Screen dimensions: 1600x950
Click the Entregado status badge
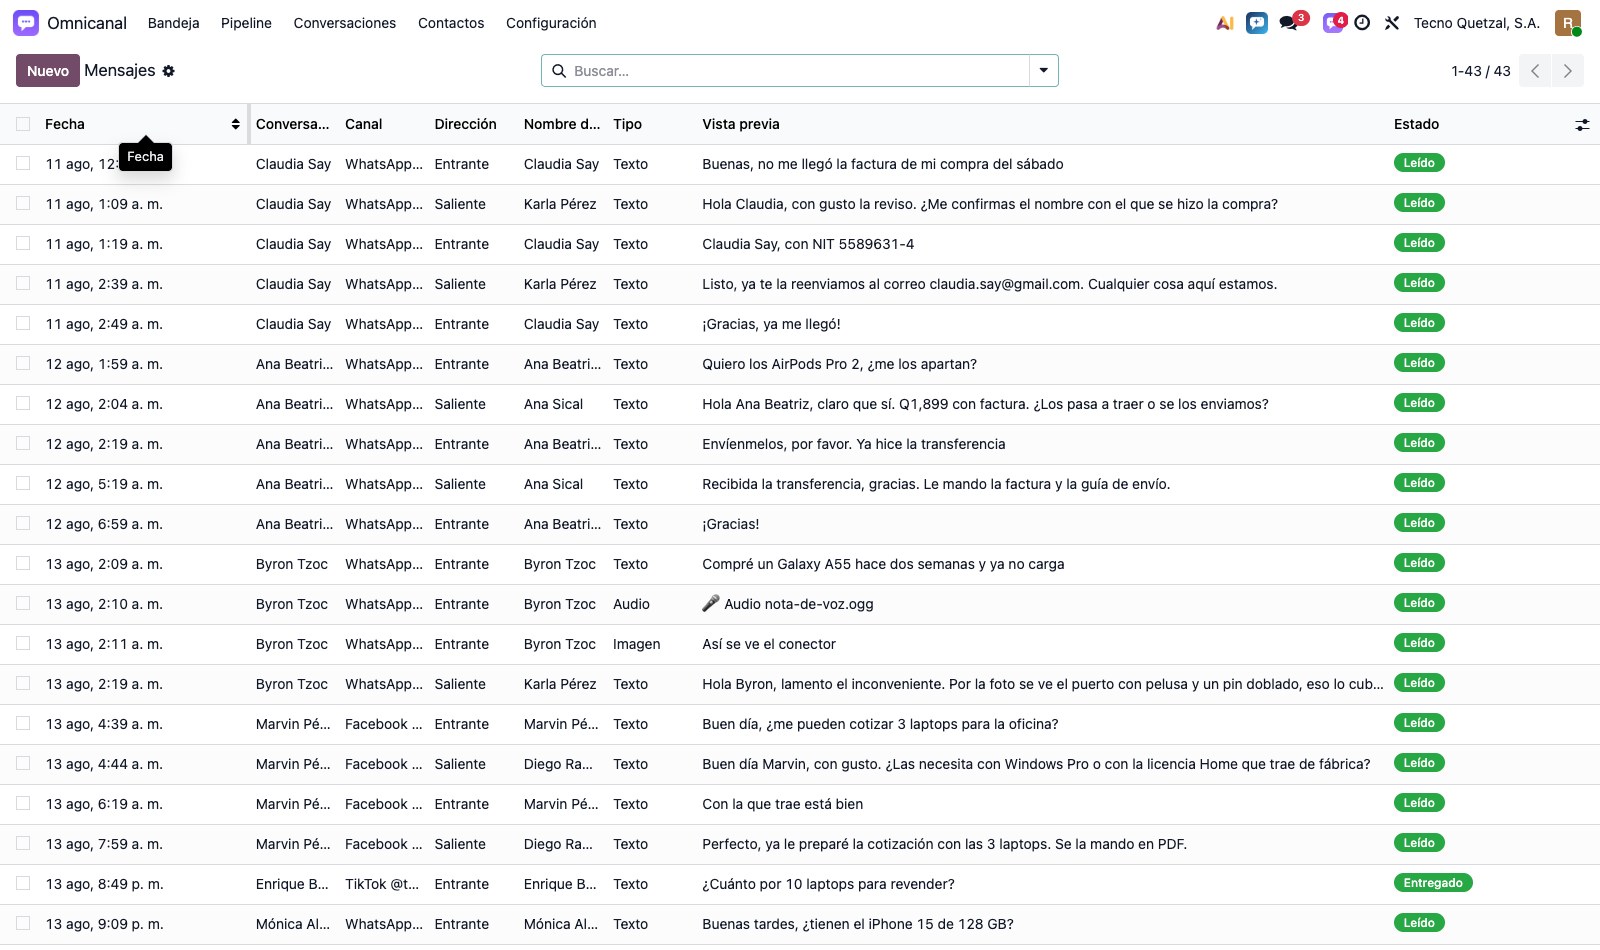pyautogui.click(x=1433, y=883)
